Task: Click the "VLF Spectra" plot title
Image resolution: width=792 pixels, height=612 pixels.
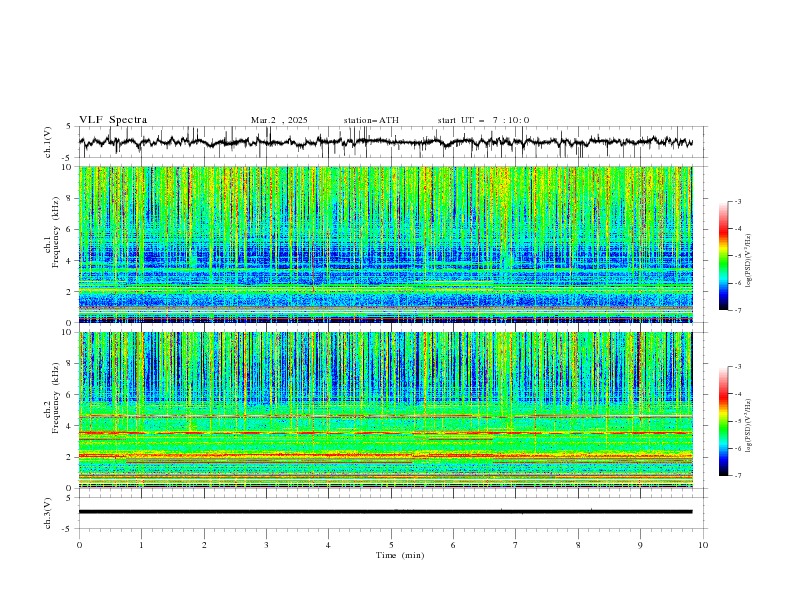Action: [113, 120]
